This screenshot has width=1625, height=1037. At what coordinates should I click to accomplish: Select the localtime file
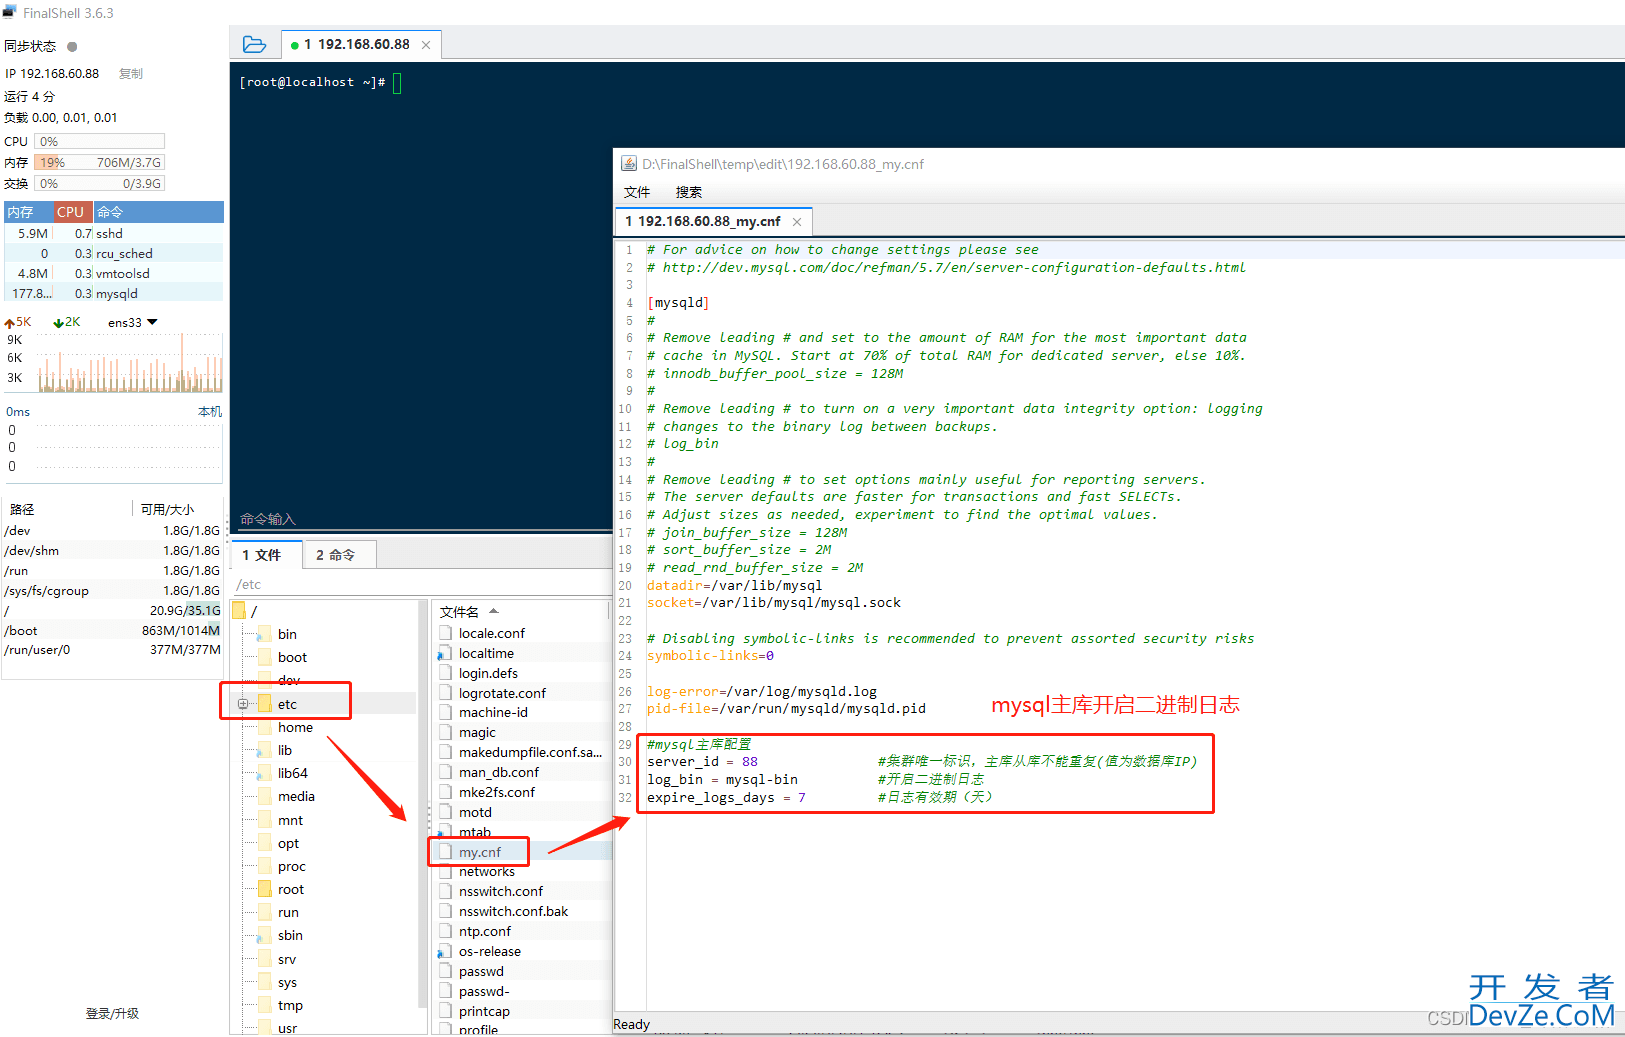[x=486, y=653]
